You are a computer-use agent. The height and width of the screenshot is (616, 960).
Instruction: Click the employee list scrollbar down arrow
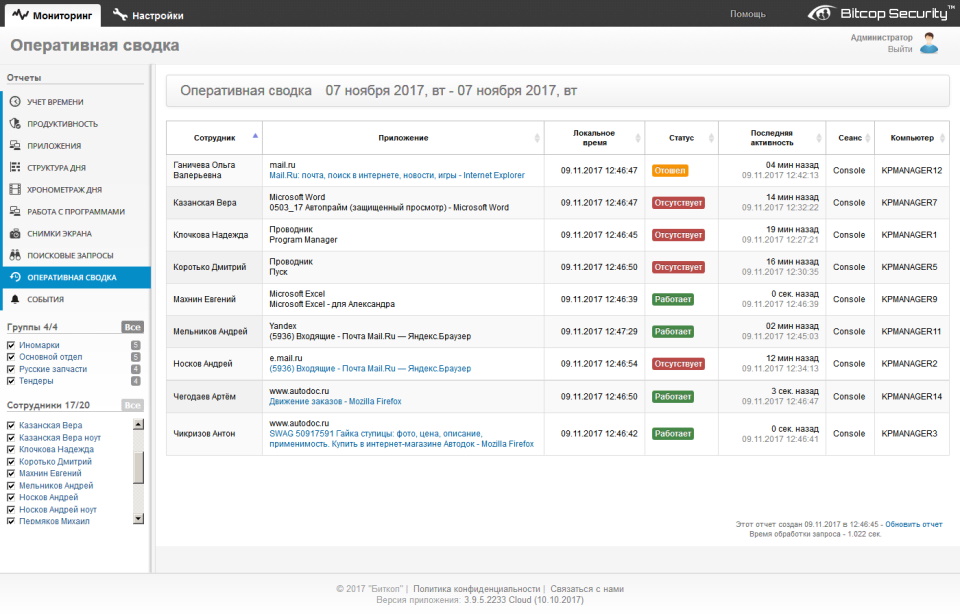click(x=139, y=519)
